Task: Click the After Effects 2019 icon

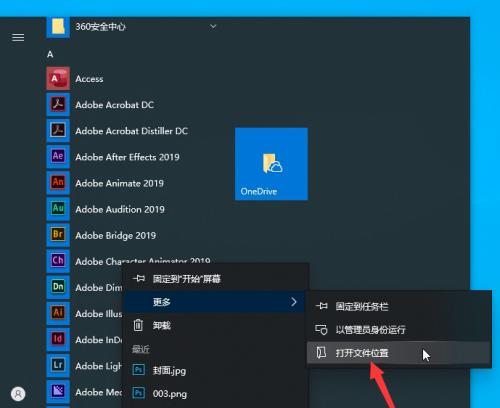Action: pyautogui.click(x=58, y=157)
